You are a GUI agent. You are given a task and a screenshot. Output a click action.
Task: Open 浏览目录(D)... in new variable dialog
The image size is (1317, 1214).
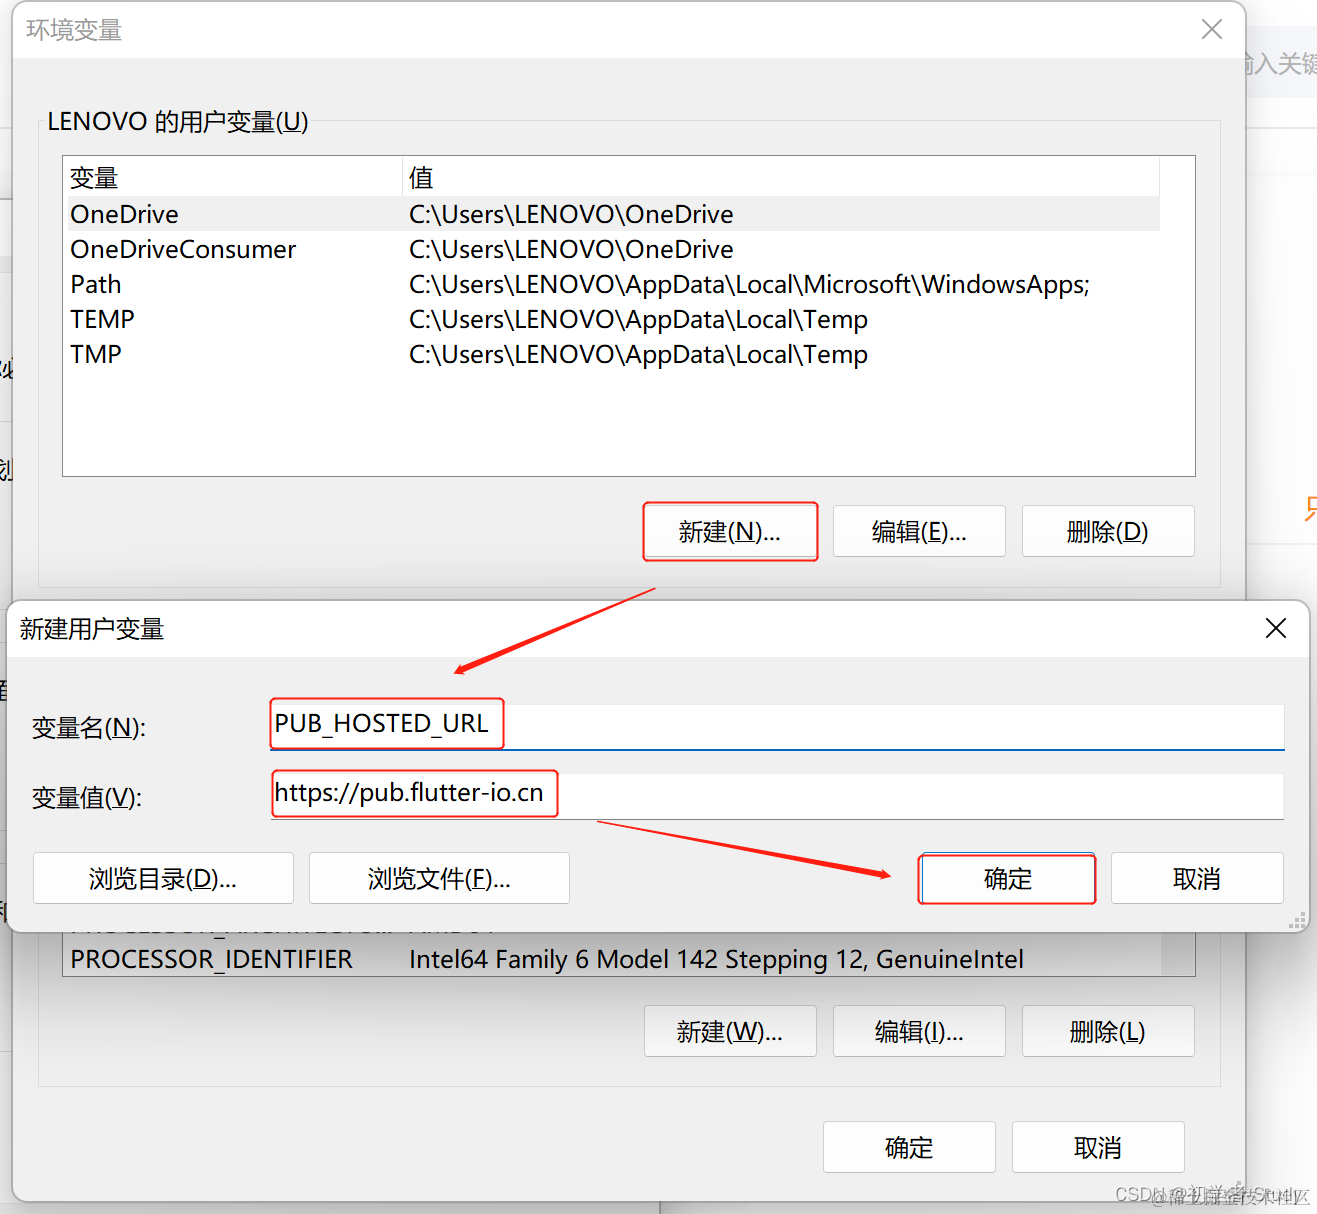163,878
